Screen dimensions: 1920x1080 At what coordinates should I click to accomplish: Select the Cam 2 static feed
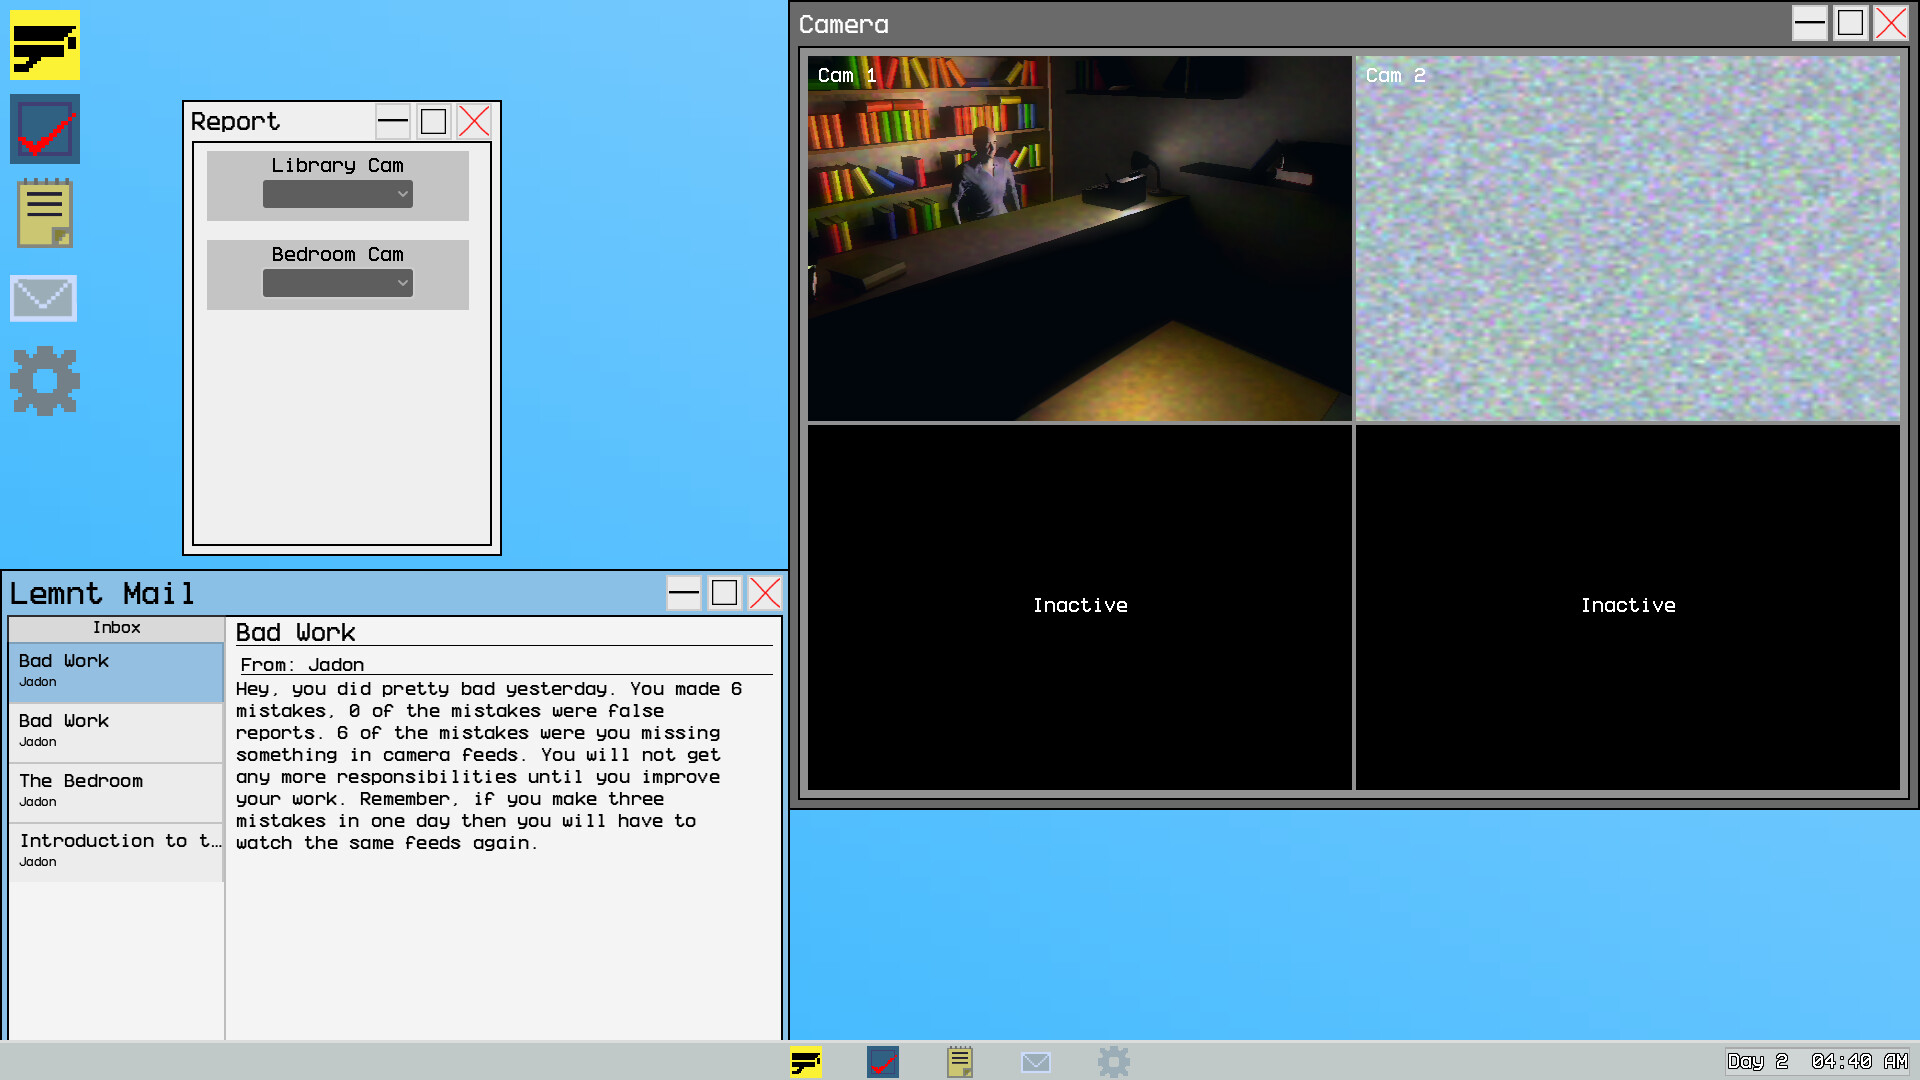point(1627,238)
